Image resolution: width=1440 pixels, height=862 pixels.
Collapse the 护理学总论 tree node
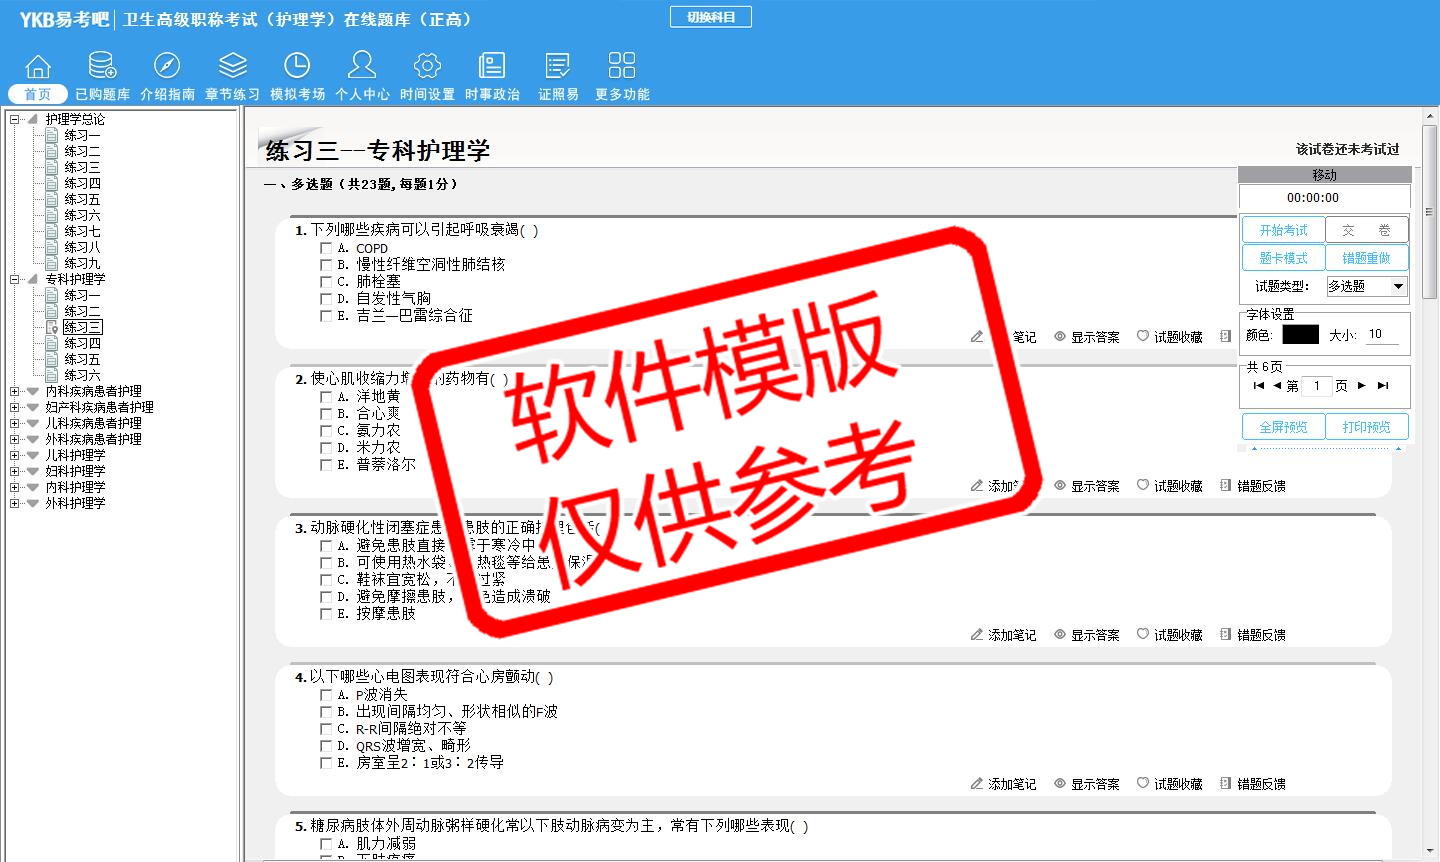pyautogui.click(x=15, y=120)
